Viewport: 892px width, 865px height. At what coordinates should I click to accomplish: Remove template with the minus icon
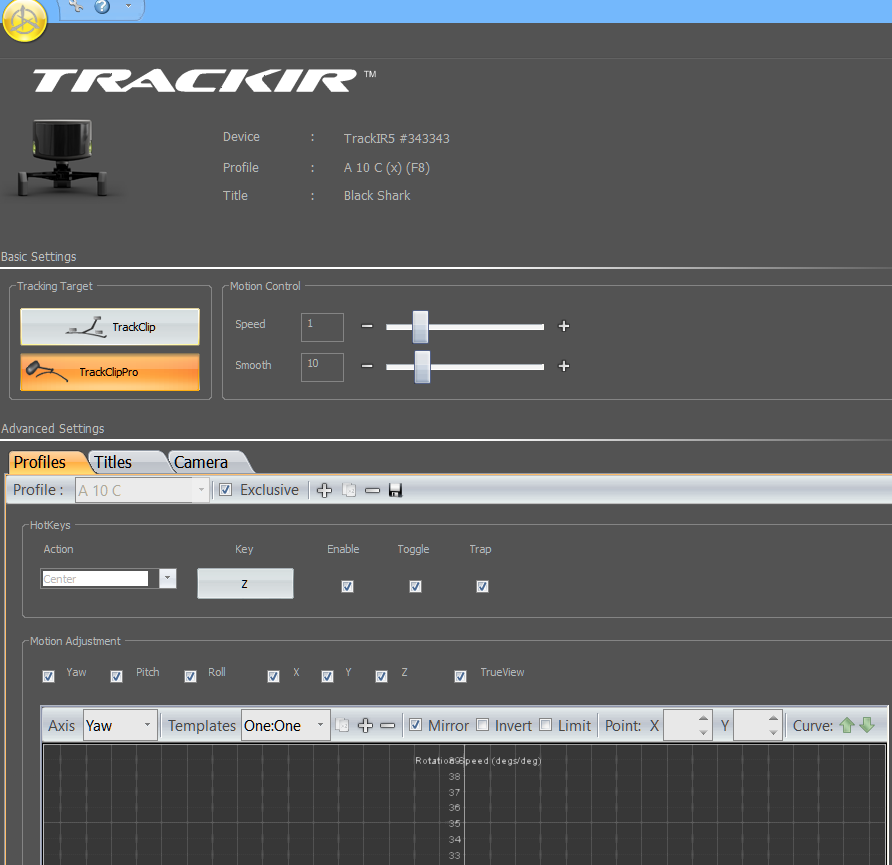[x=387, y=725]
